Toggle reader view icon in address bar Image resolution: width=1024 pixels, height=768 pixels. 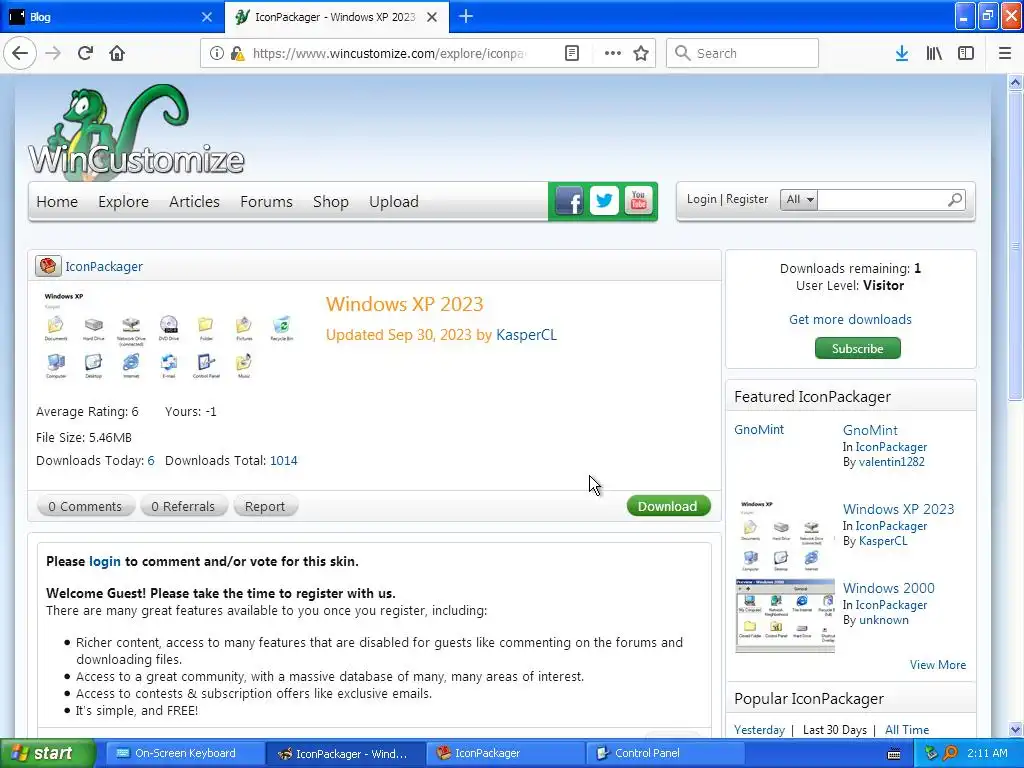(571, 53)
